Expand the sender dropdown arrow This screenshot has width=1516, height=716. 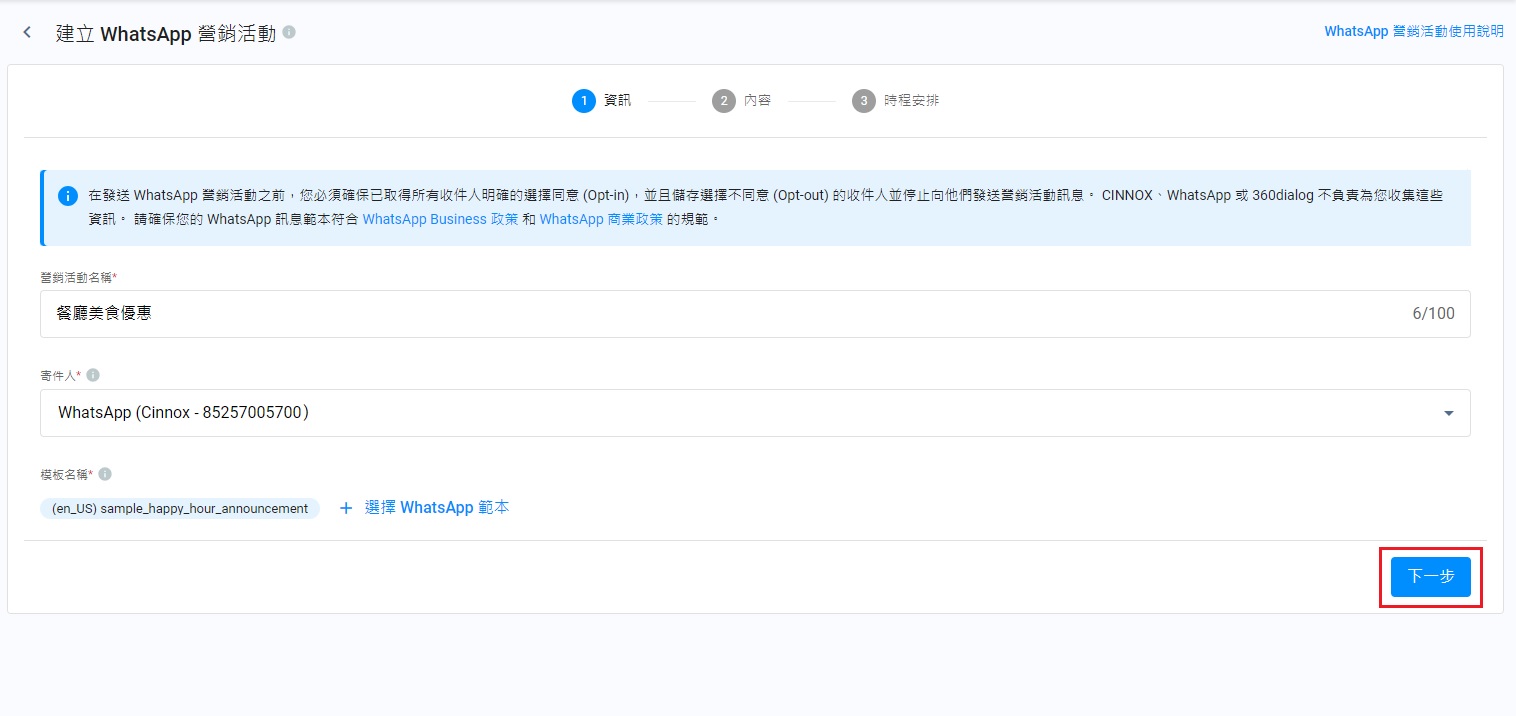point(1448,413)
